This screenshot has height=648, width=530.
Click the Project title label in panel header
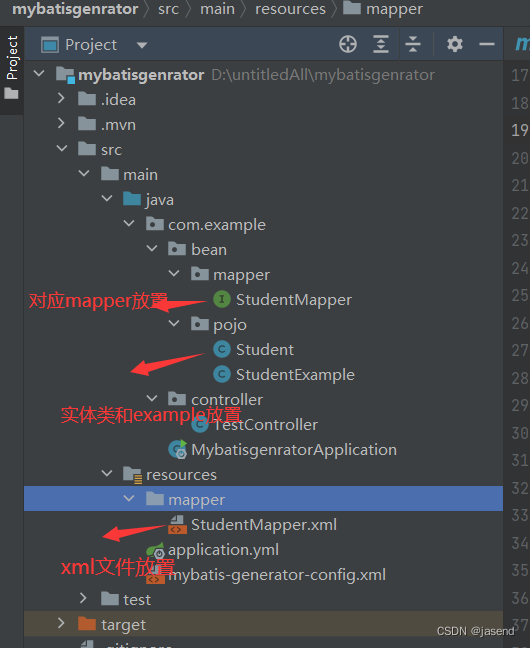click(91, 45)
